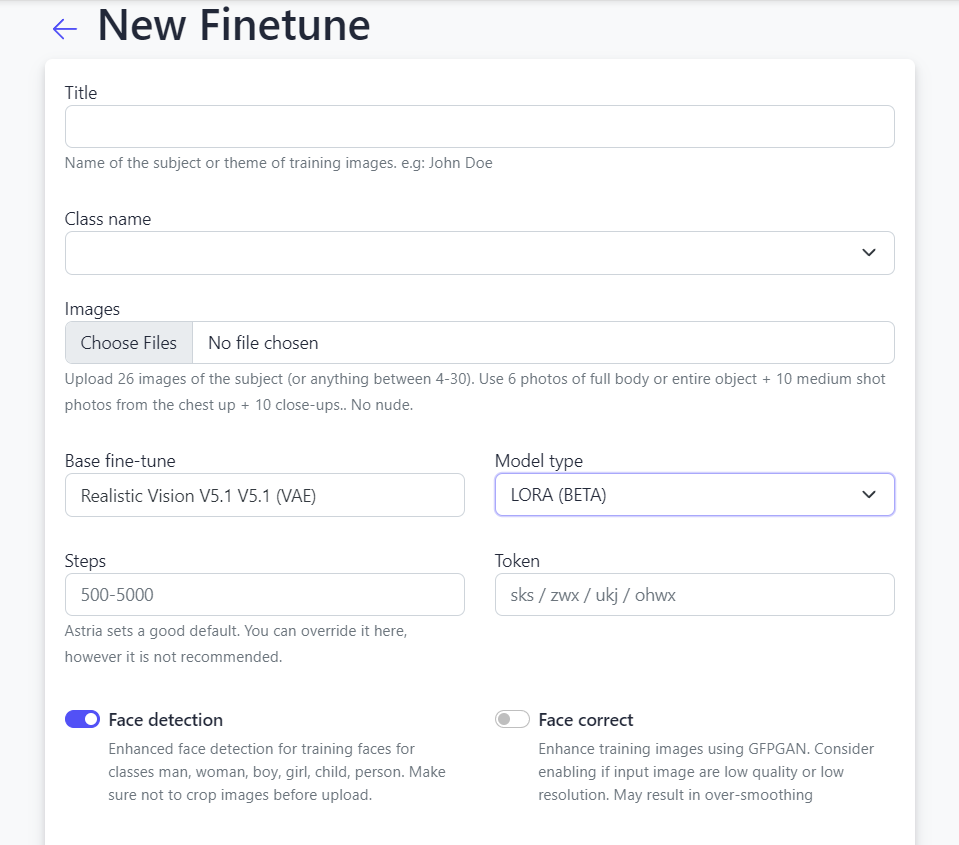Click the back arrow beside New Finetune
959x845 pixels.
65,29
